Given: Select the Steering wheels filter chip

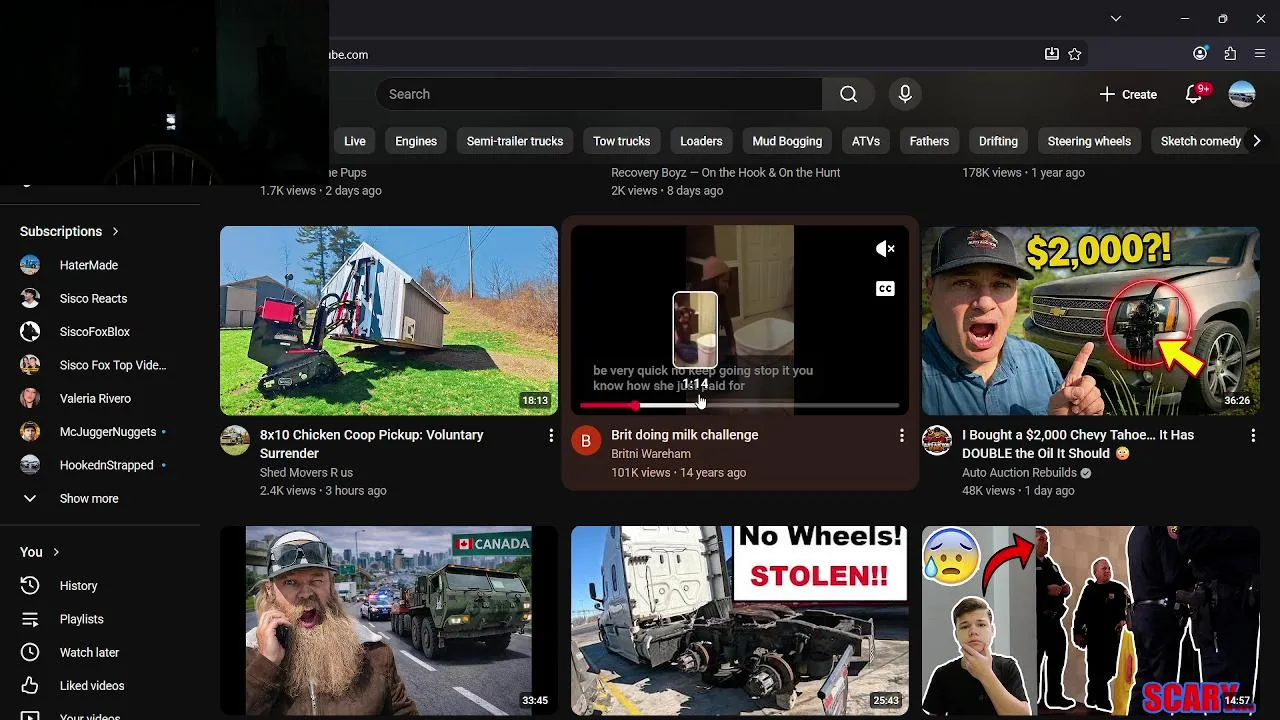Looking at the screenshot, I should [x=1089, y=141].
